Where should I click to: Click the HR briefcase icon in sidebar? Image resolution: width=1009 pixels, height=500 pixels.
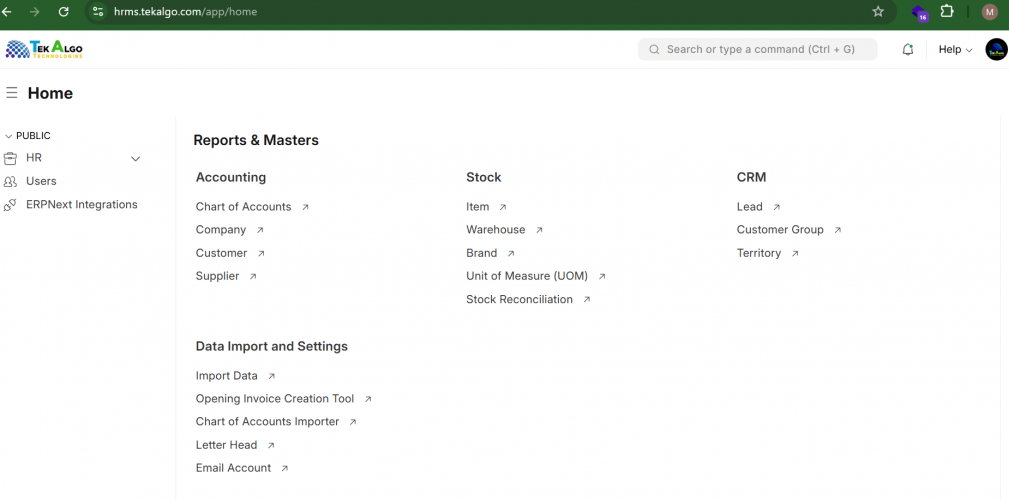(10, 158)
